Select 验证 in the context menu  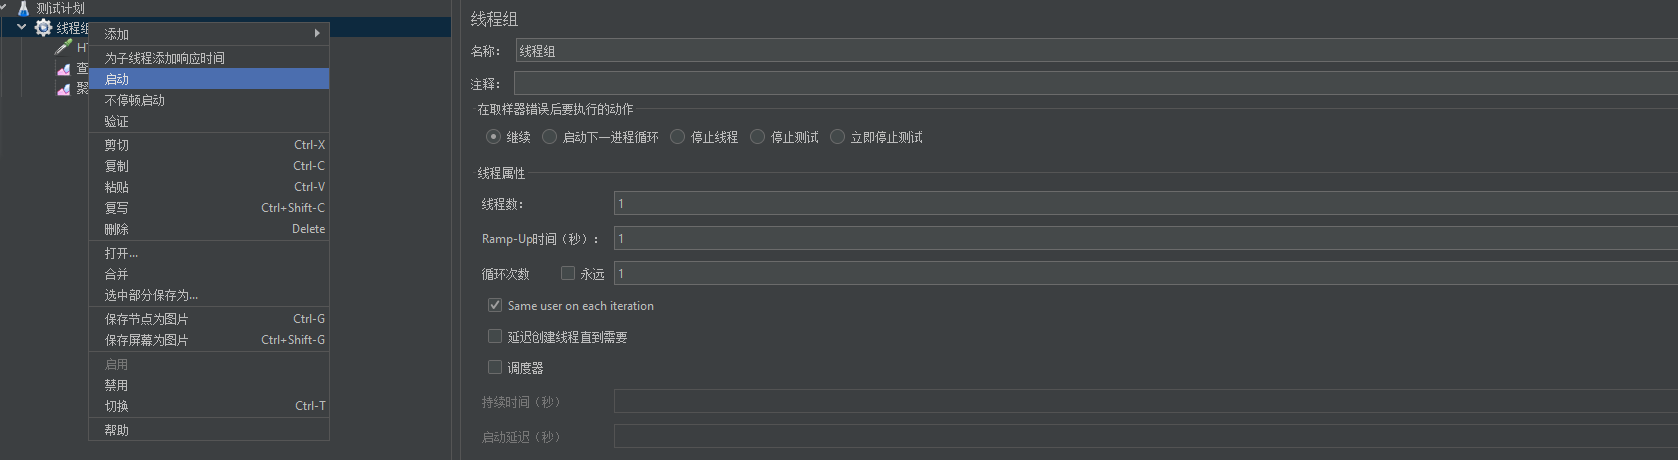click(x=209, y=121)
